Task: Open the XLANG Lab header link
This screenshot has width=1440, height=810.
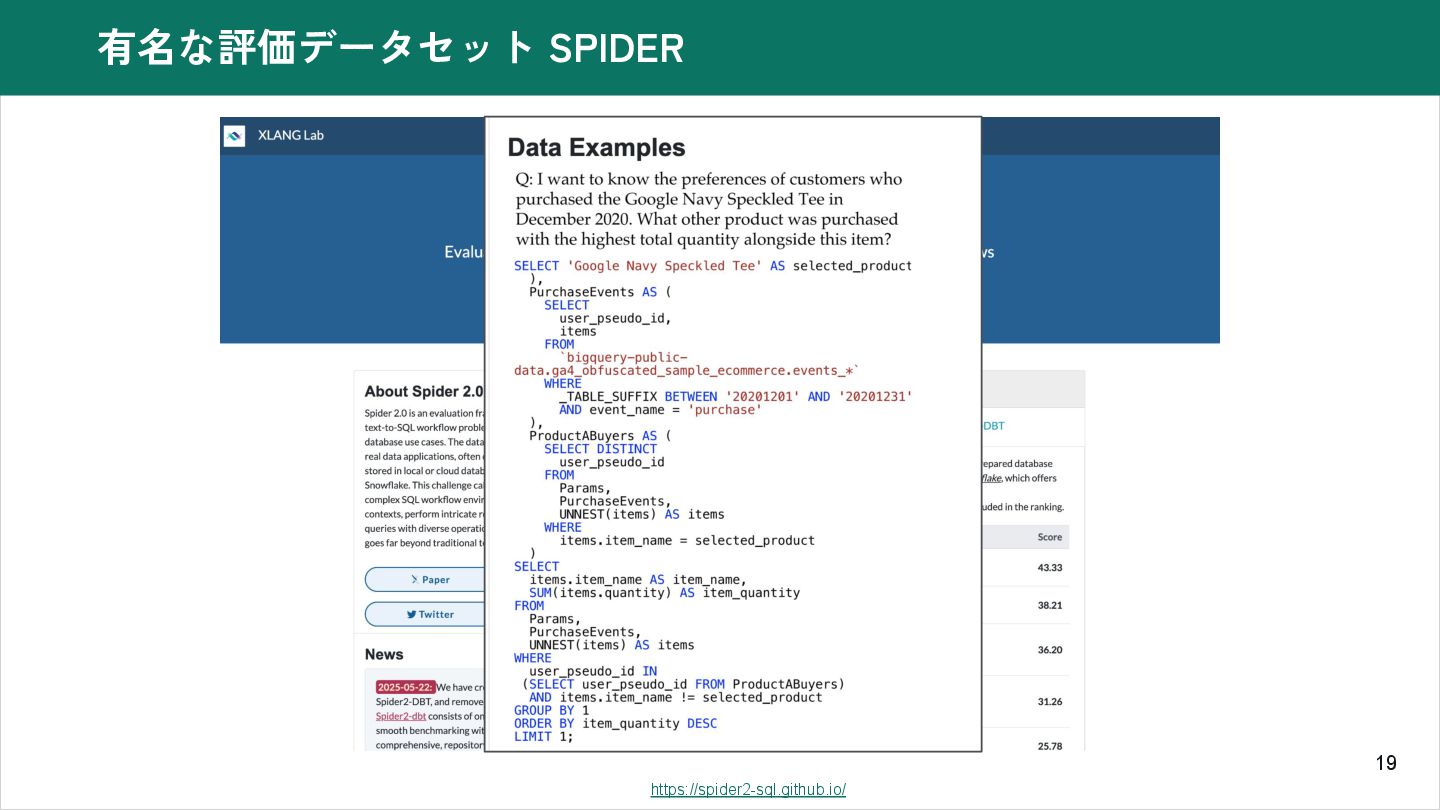Action: (290, 136)
